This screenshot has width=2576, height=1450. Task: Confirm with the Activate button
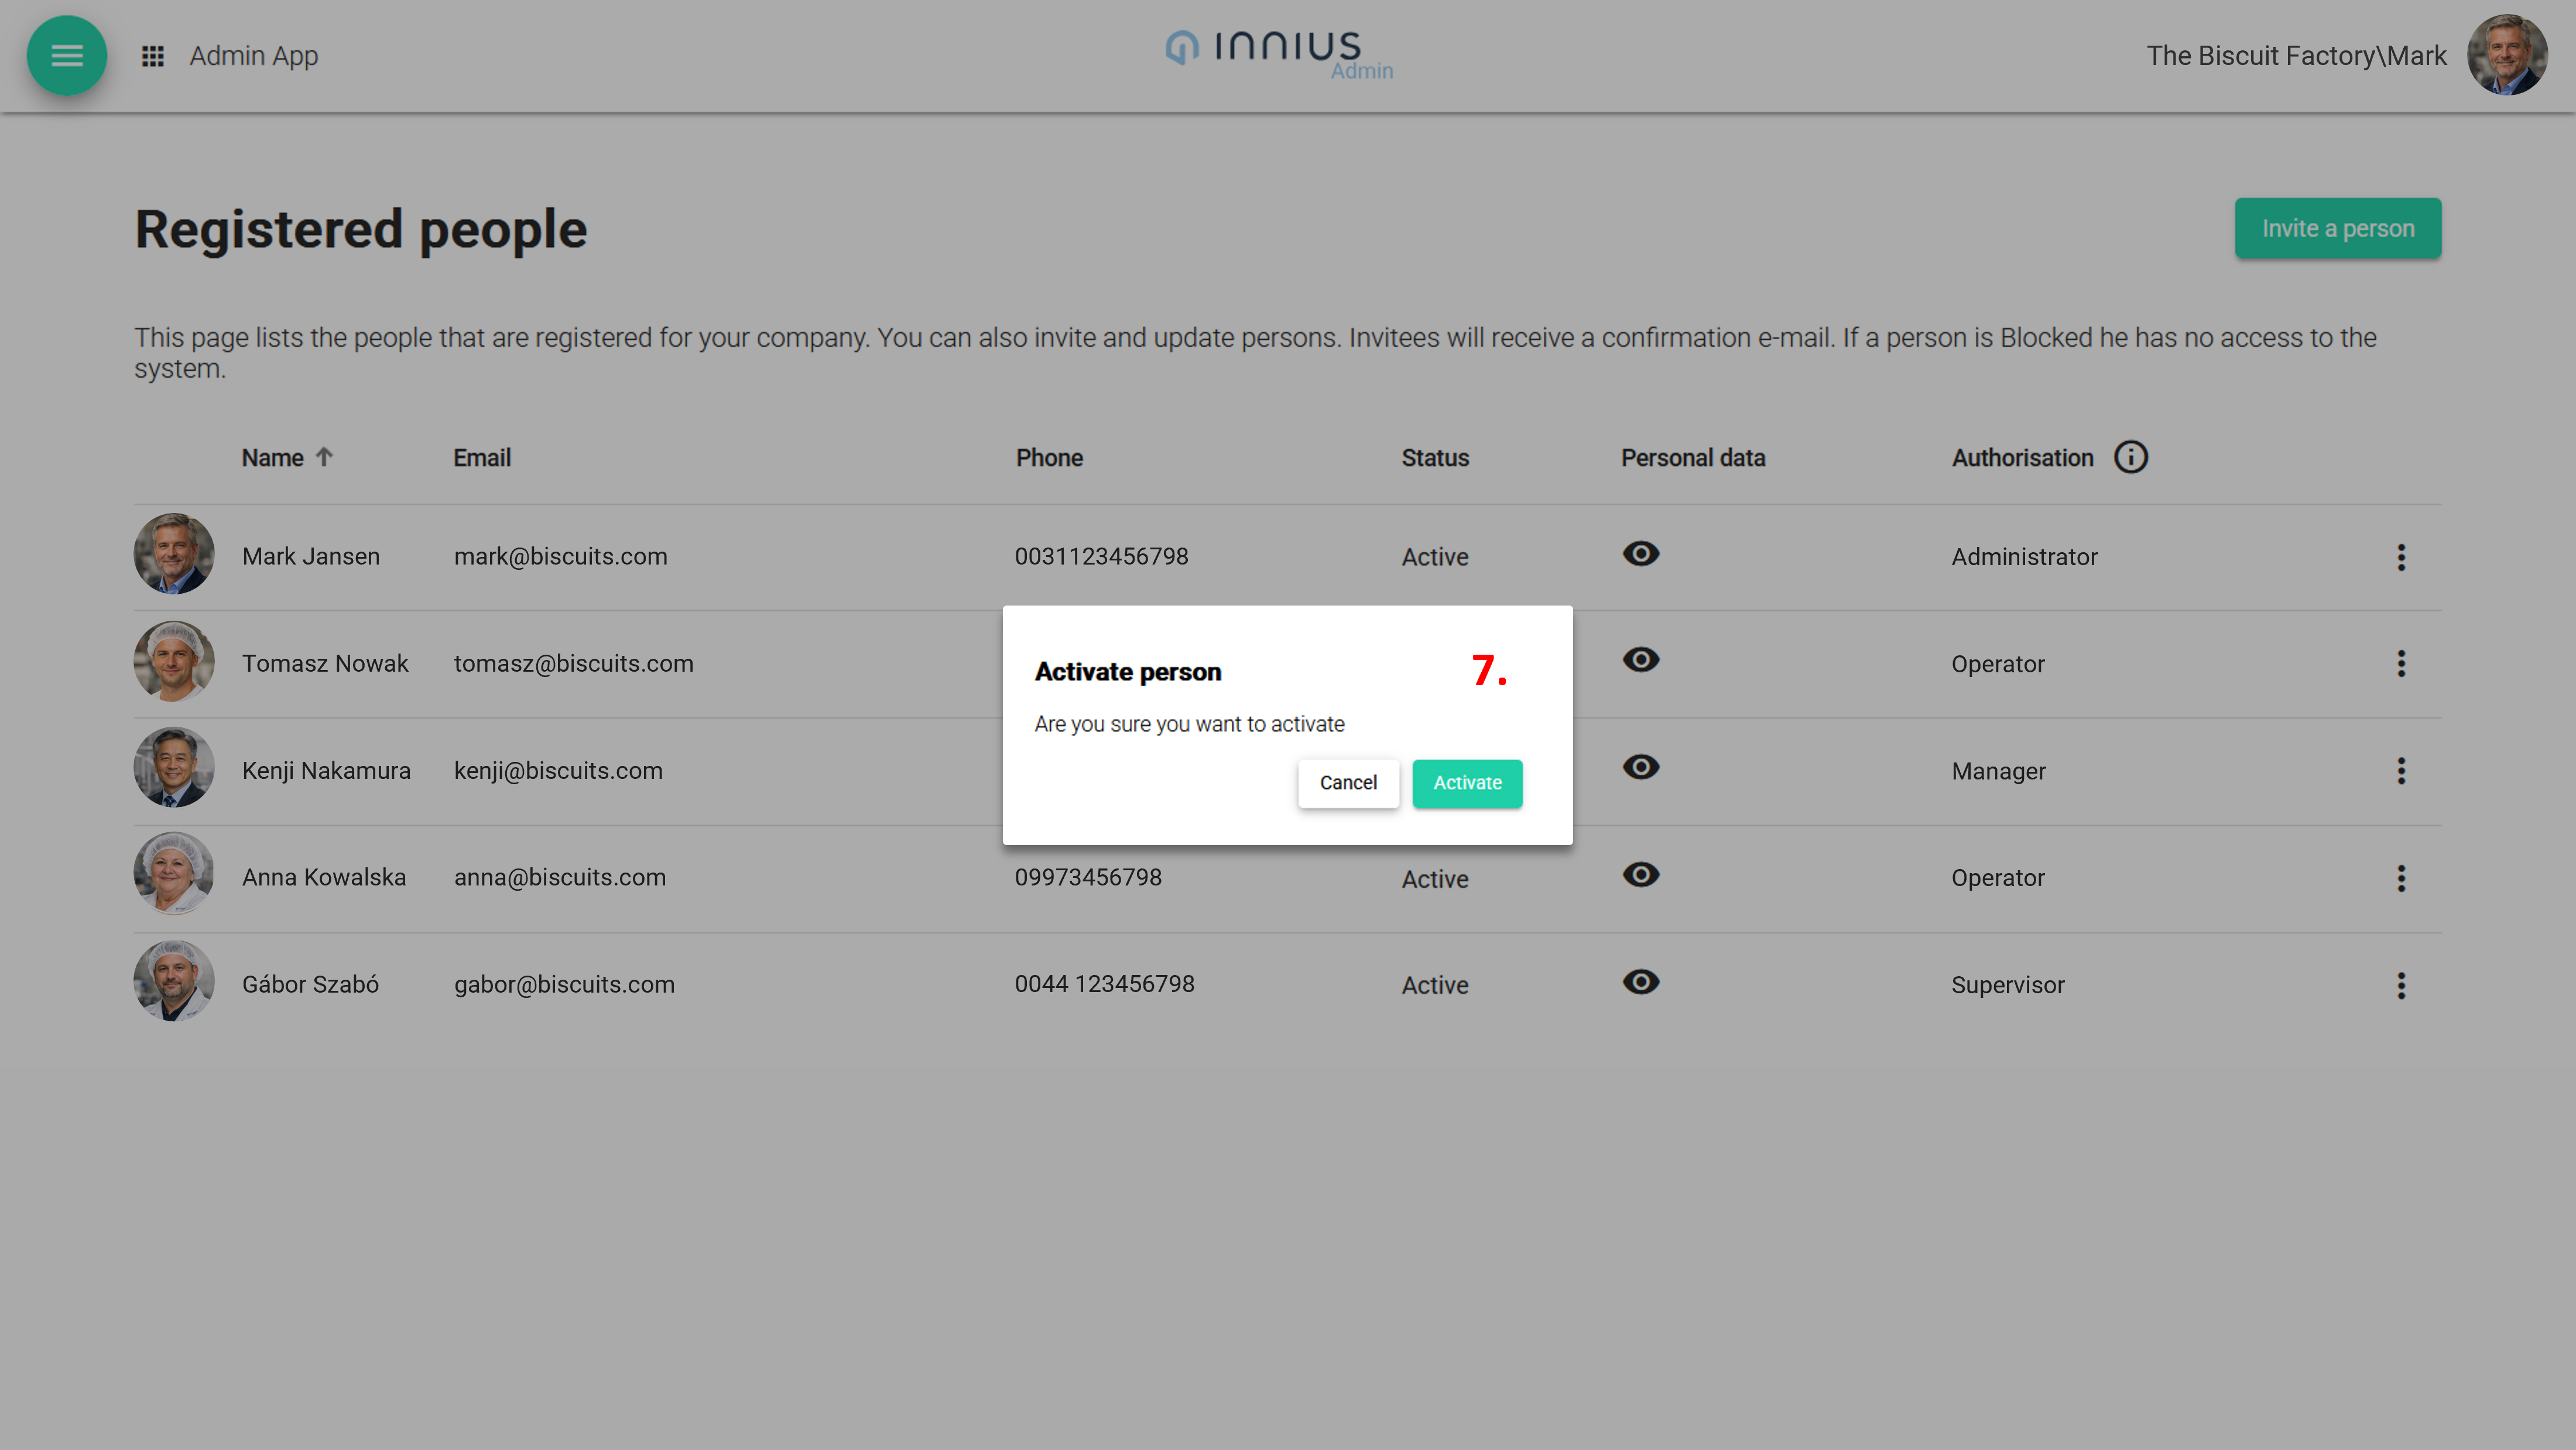[1466, 783]
